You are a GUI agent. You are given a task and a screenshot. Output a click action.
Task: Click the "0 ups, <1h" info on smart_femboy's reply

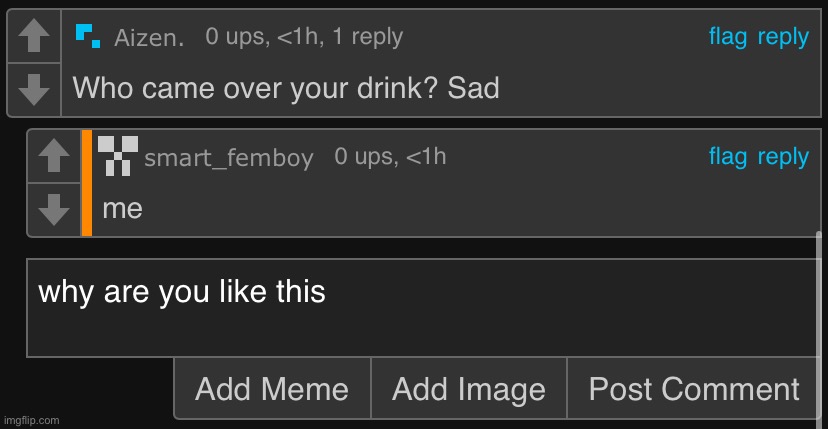point(390,156)
